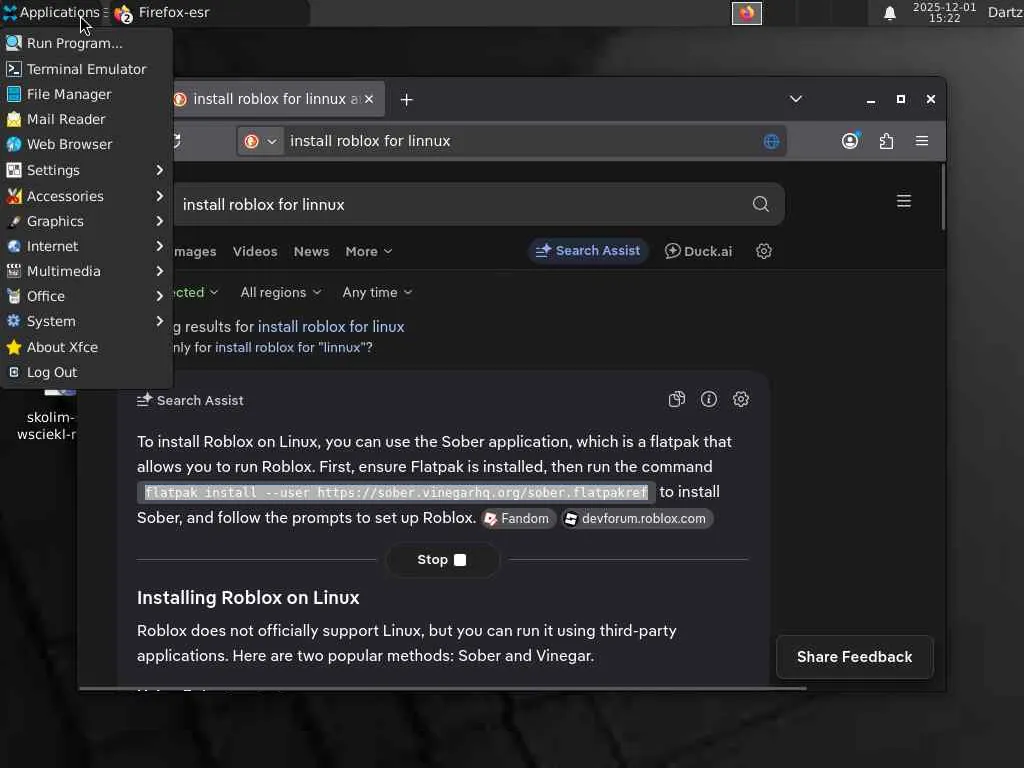Open the All regions filter dropdown
This screenshot has width=1024, height=768.
[281, 293]
